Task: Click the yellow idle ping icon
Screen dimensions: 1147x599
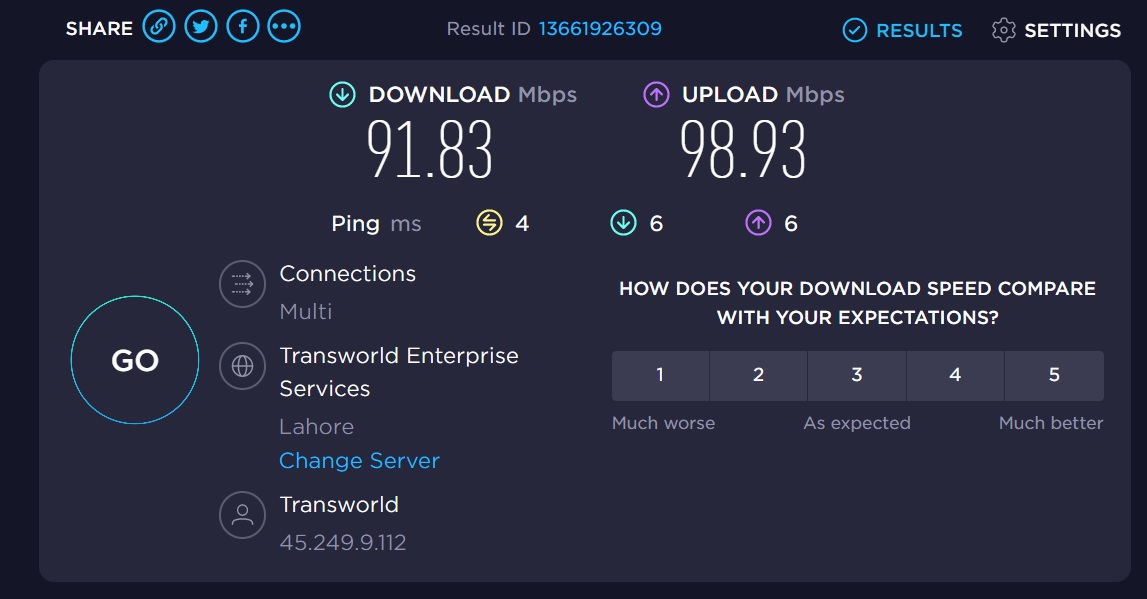Action: [x=489, y=222]
